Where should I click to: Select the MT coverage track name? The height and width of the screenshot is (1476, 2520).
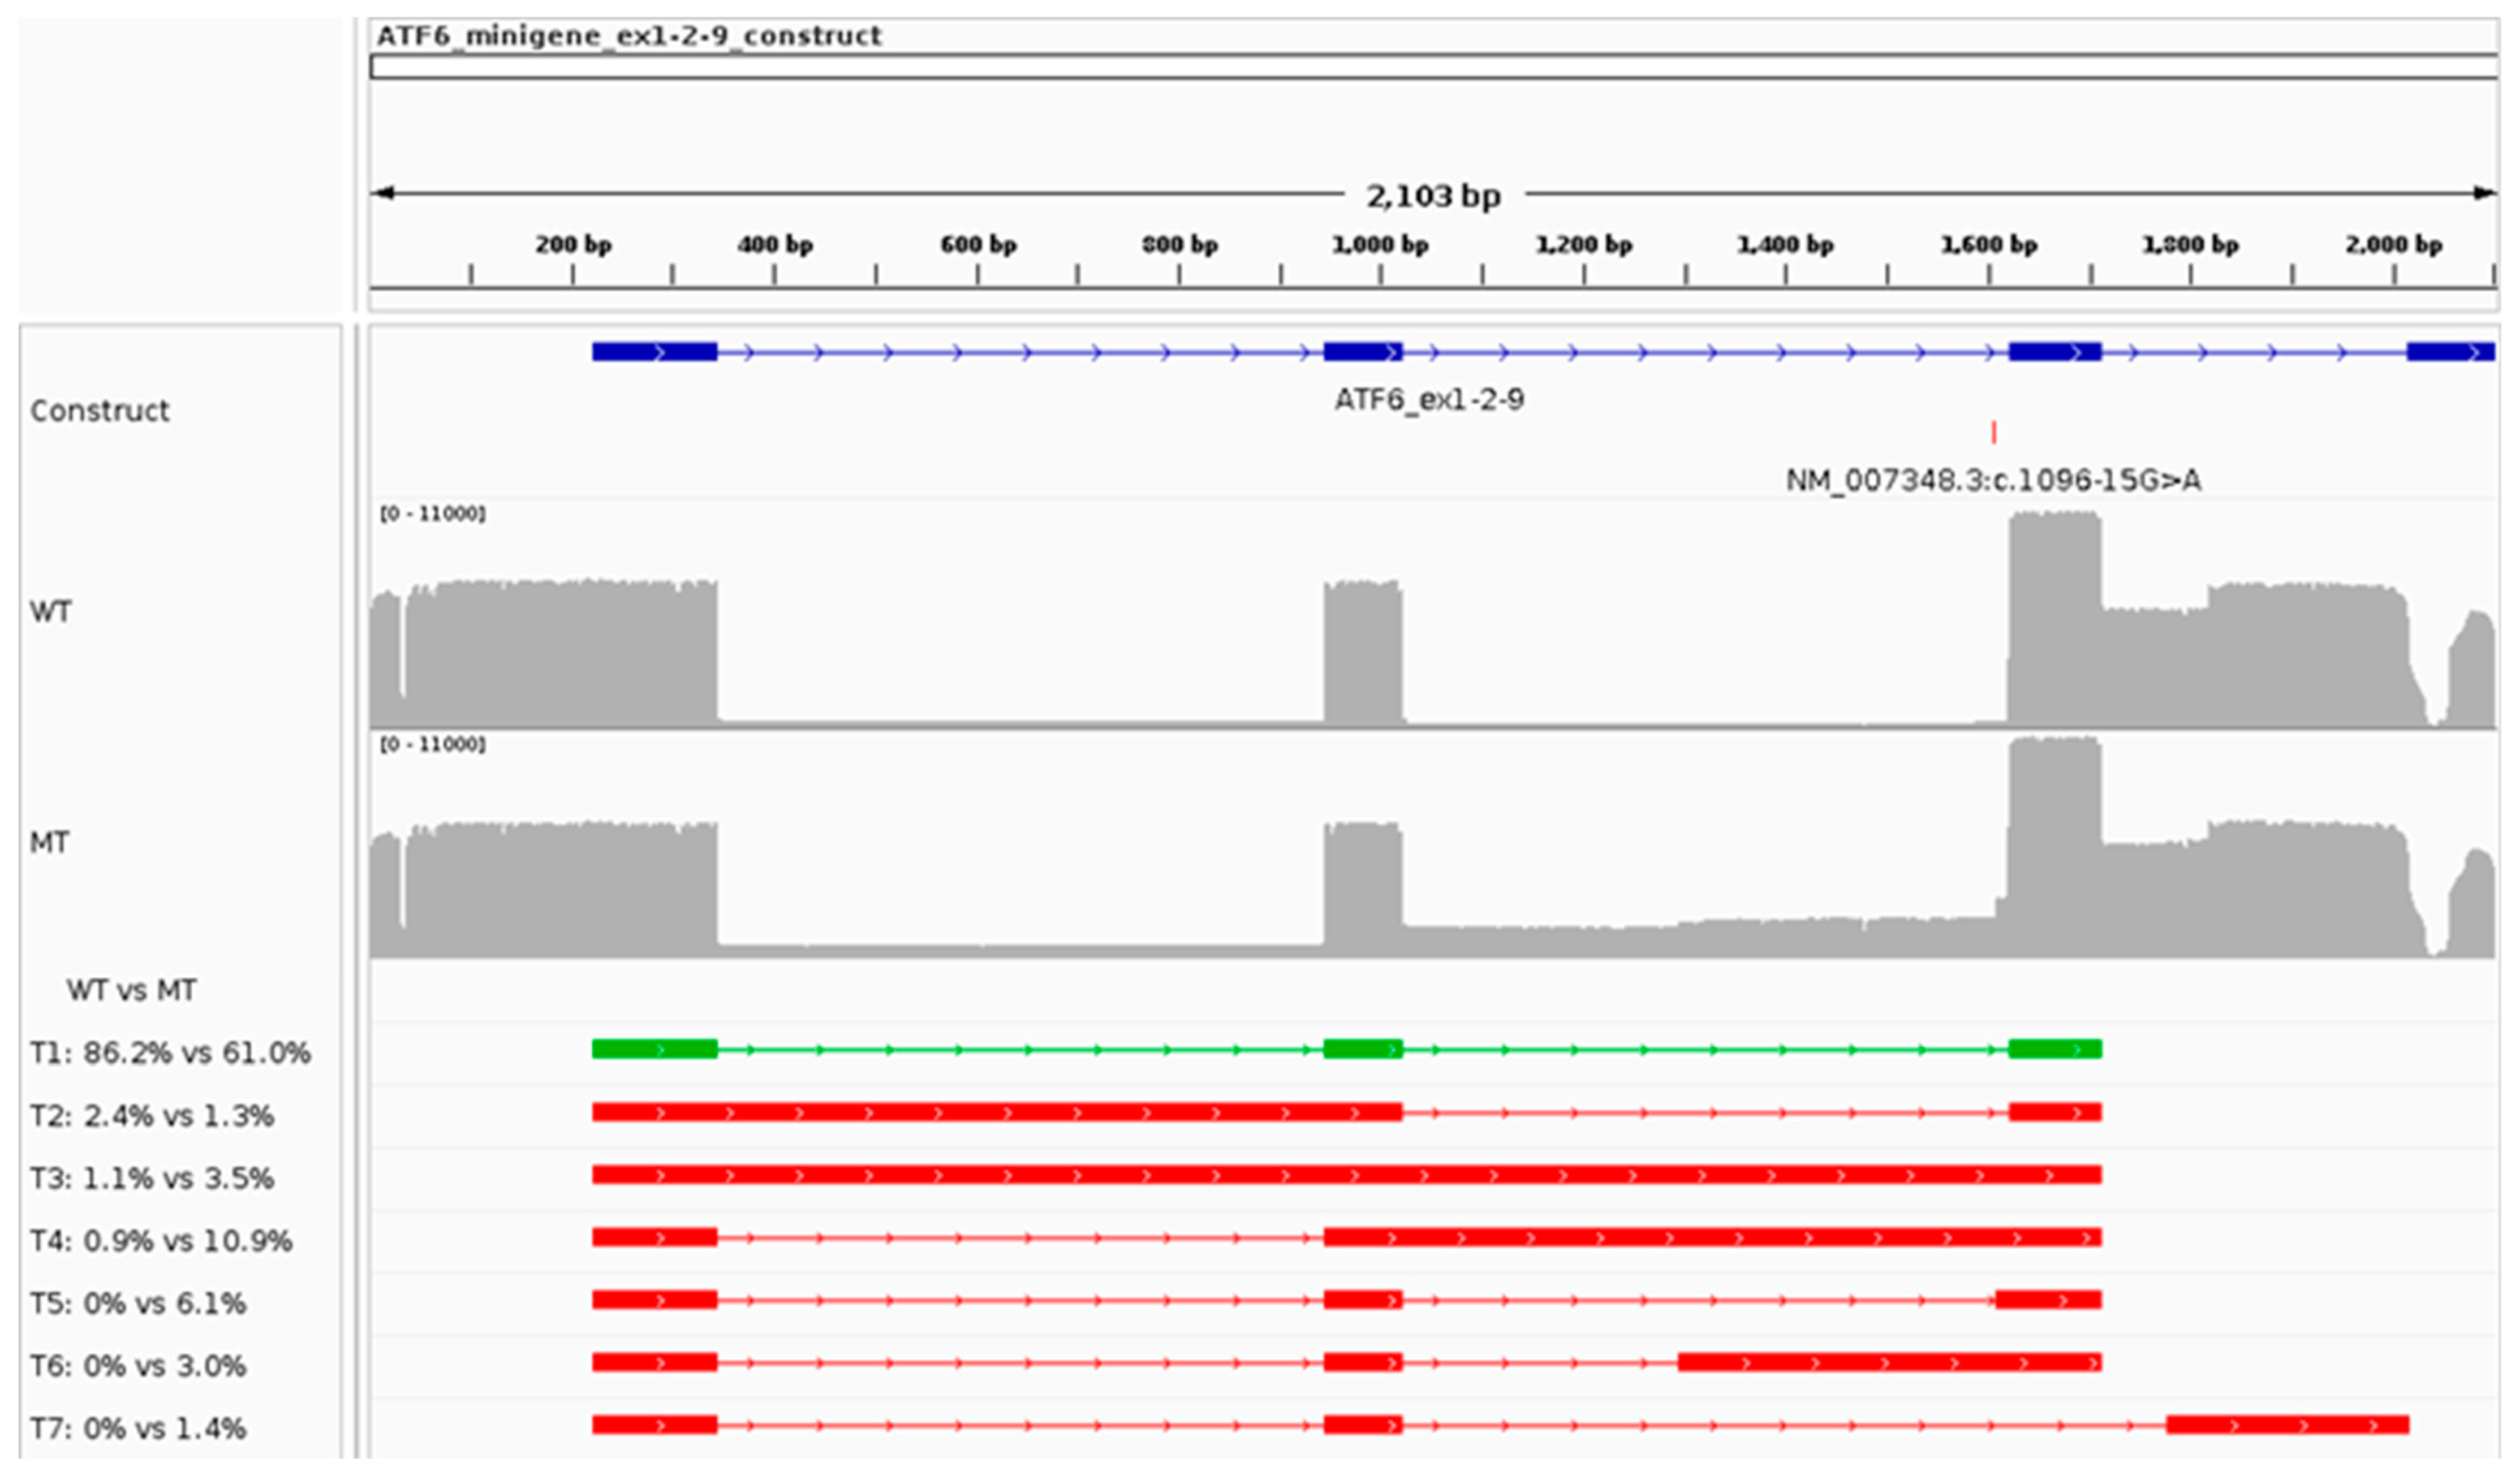click(50, 843)
